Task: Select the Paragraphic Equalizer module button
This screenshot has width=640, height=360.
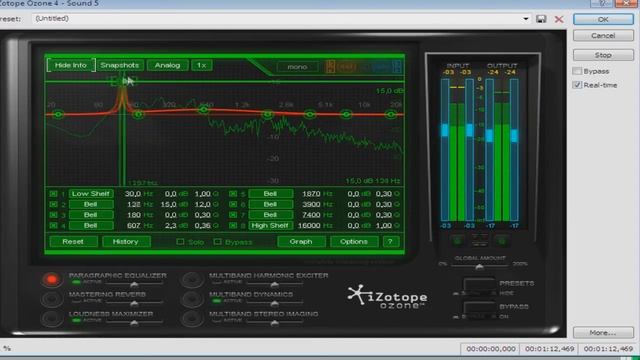Action: click(51, 280)
